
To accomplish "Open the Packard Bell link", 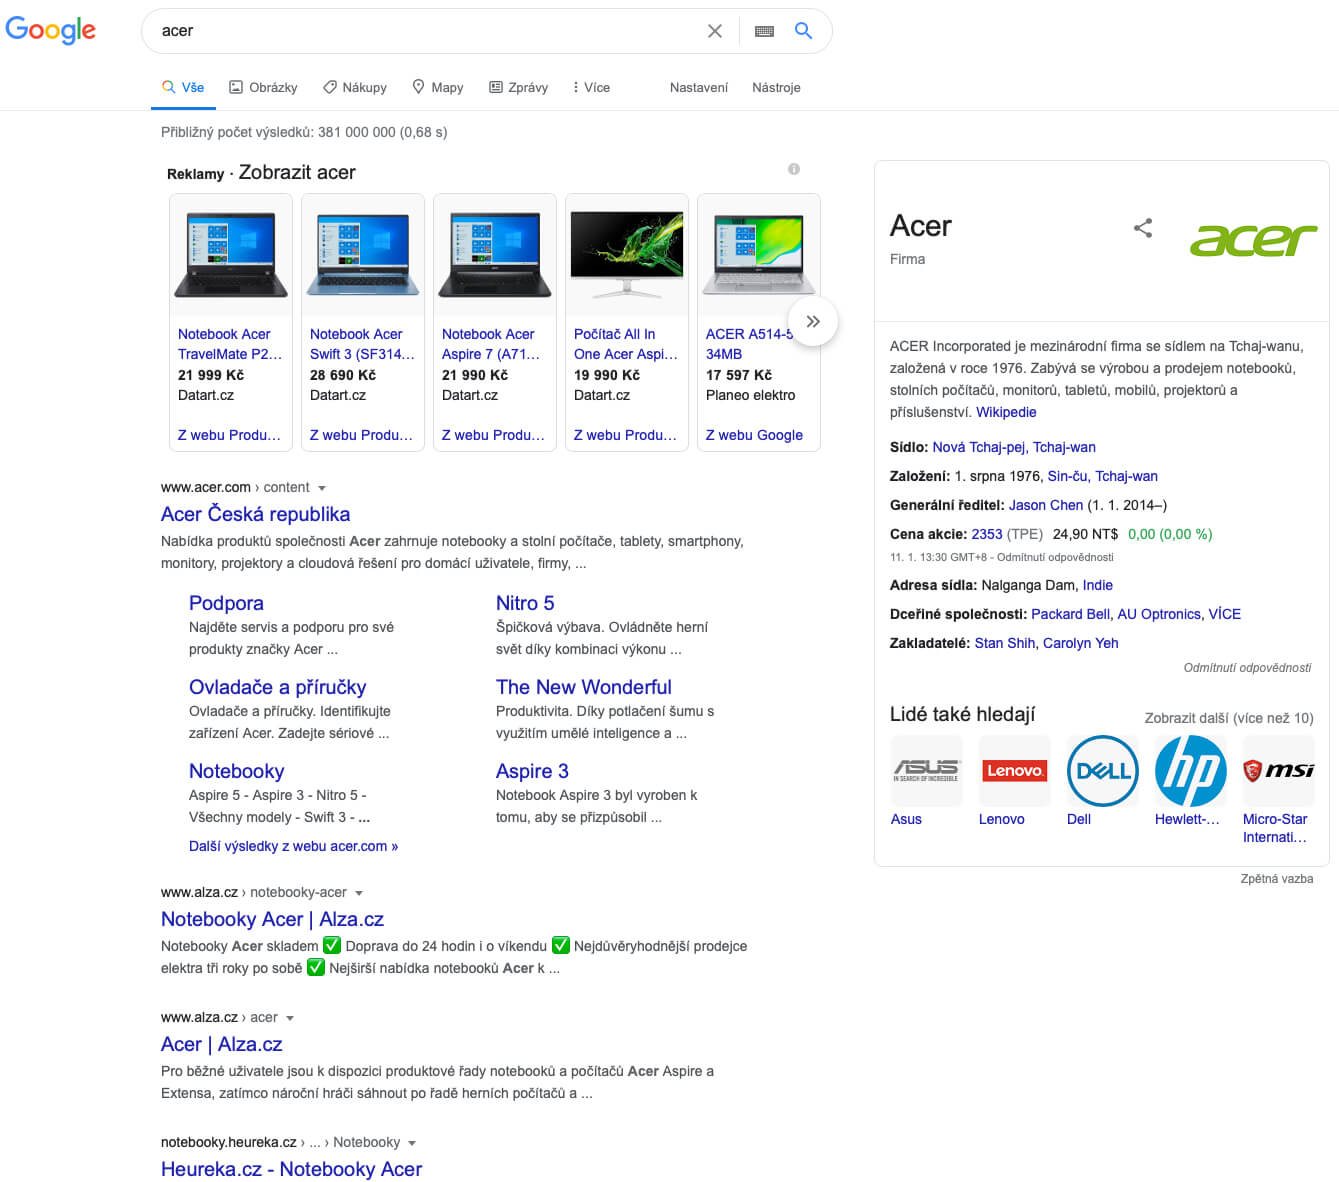I will tap(1070, 614).
